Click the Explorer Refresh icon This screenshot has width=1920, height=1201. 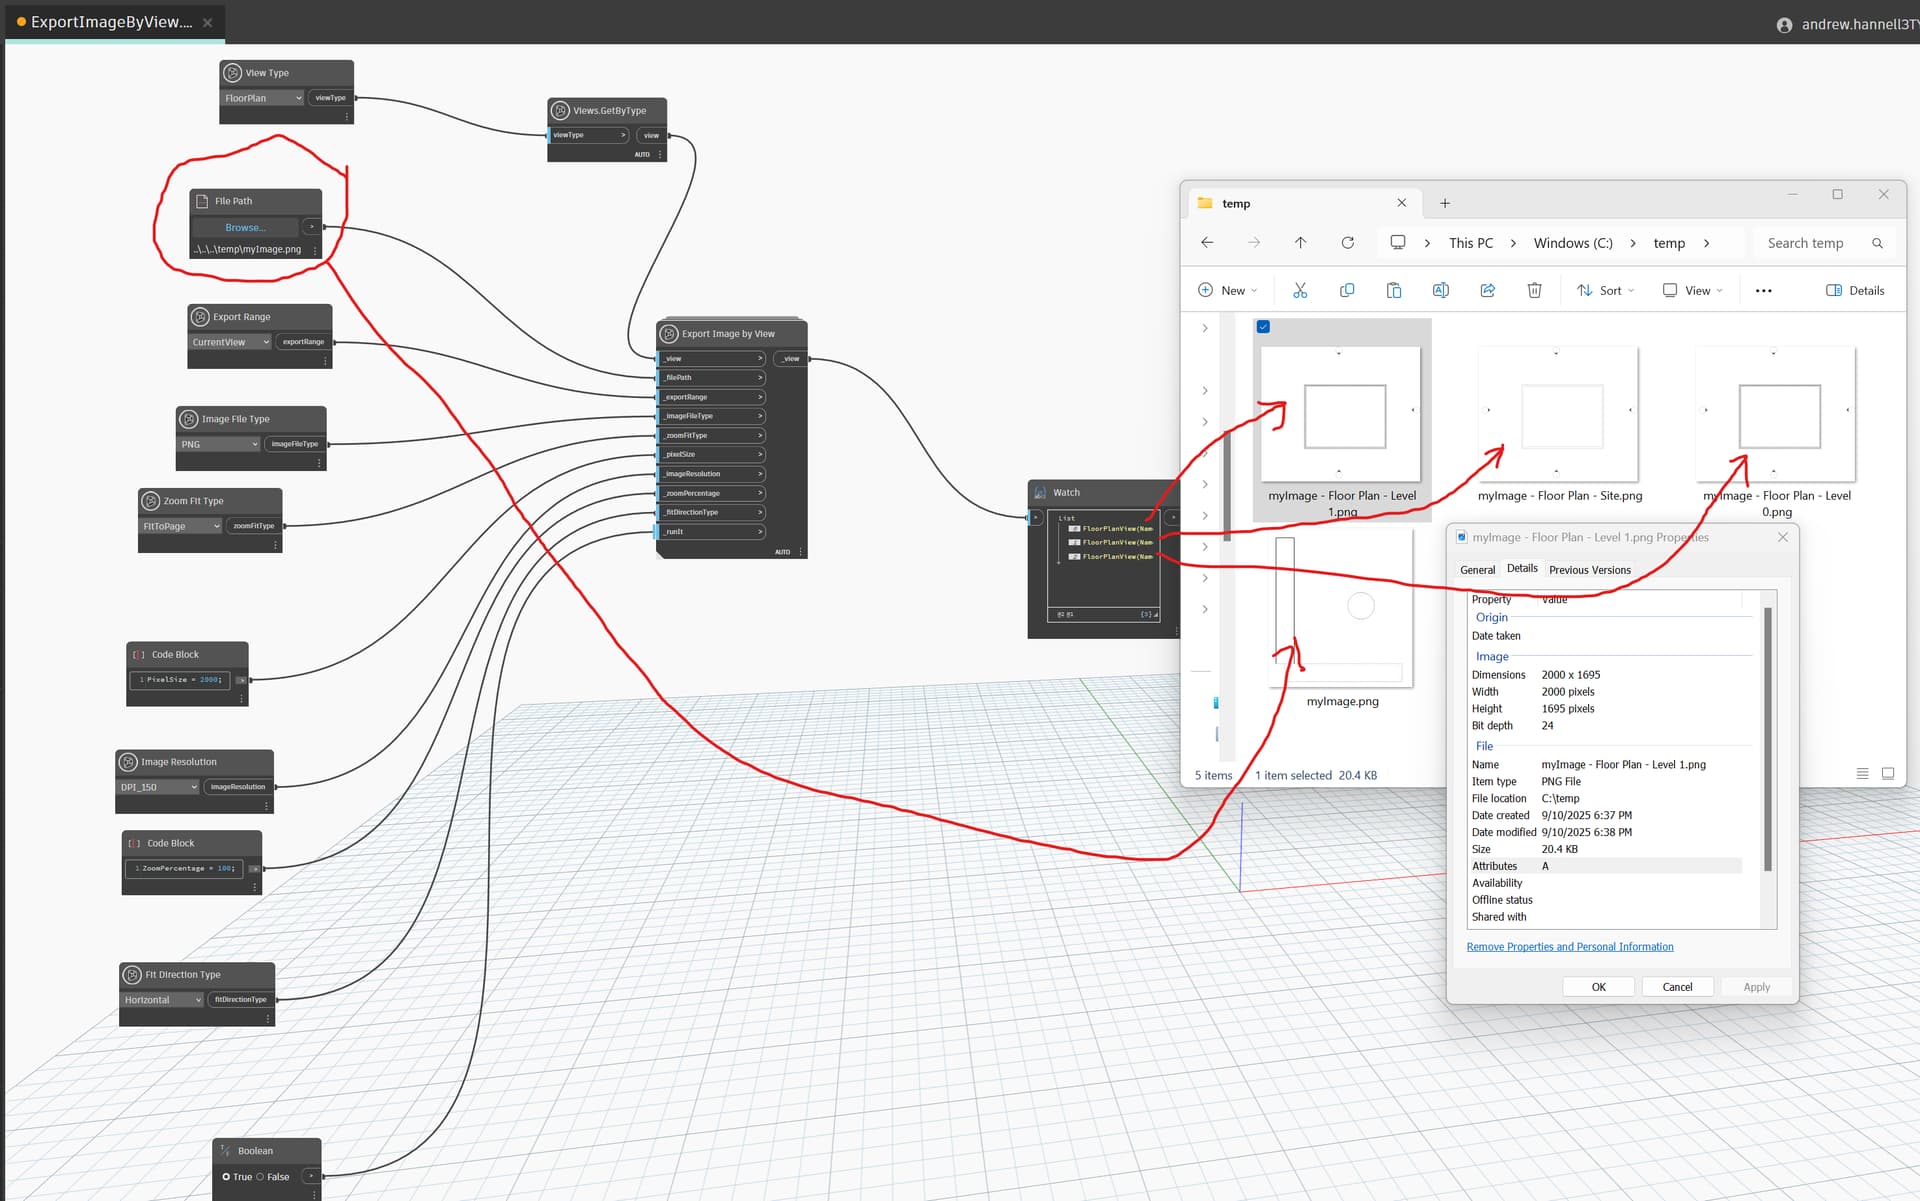[1347, 243]
